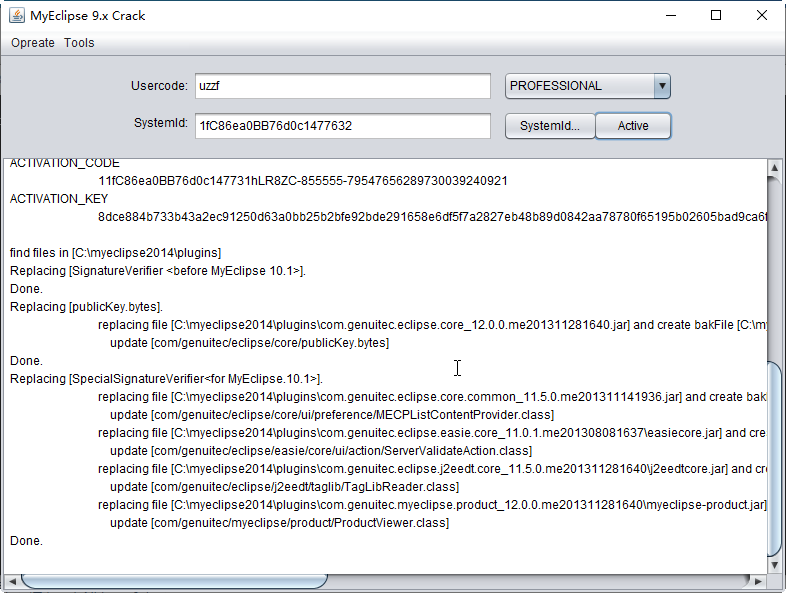The height and width of the screenshot is (593, 786).
Task: Click into the Usercode text field
Action: click(x=342, y=86)
